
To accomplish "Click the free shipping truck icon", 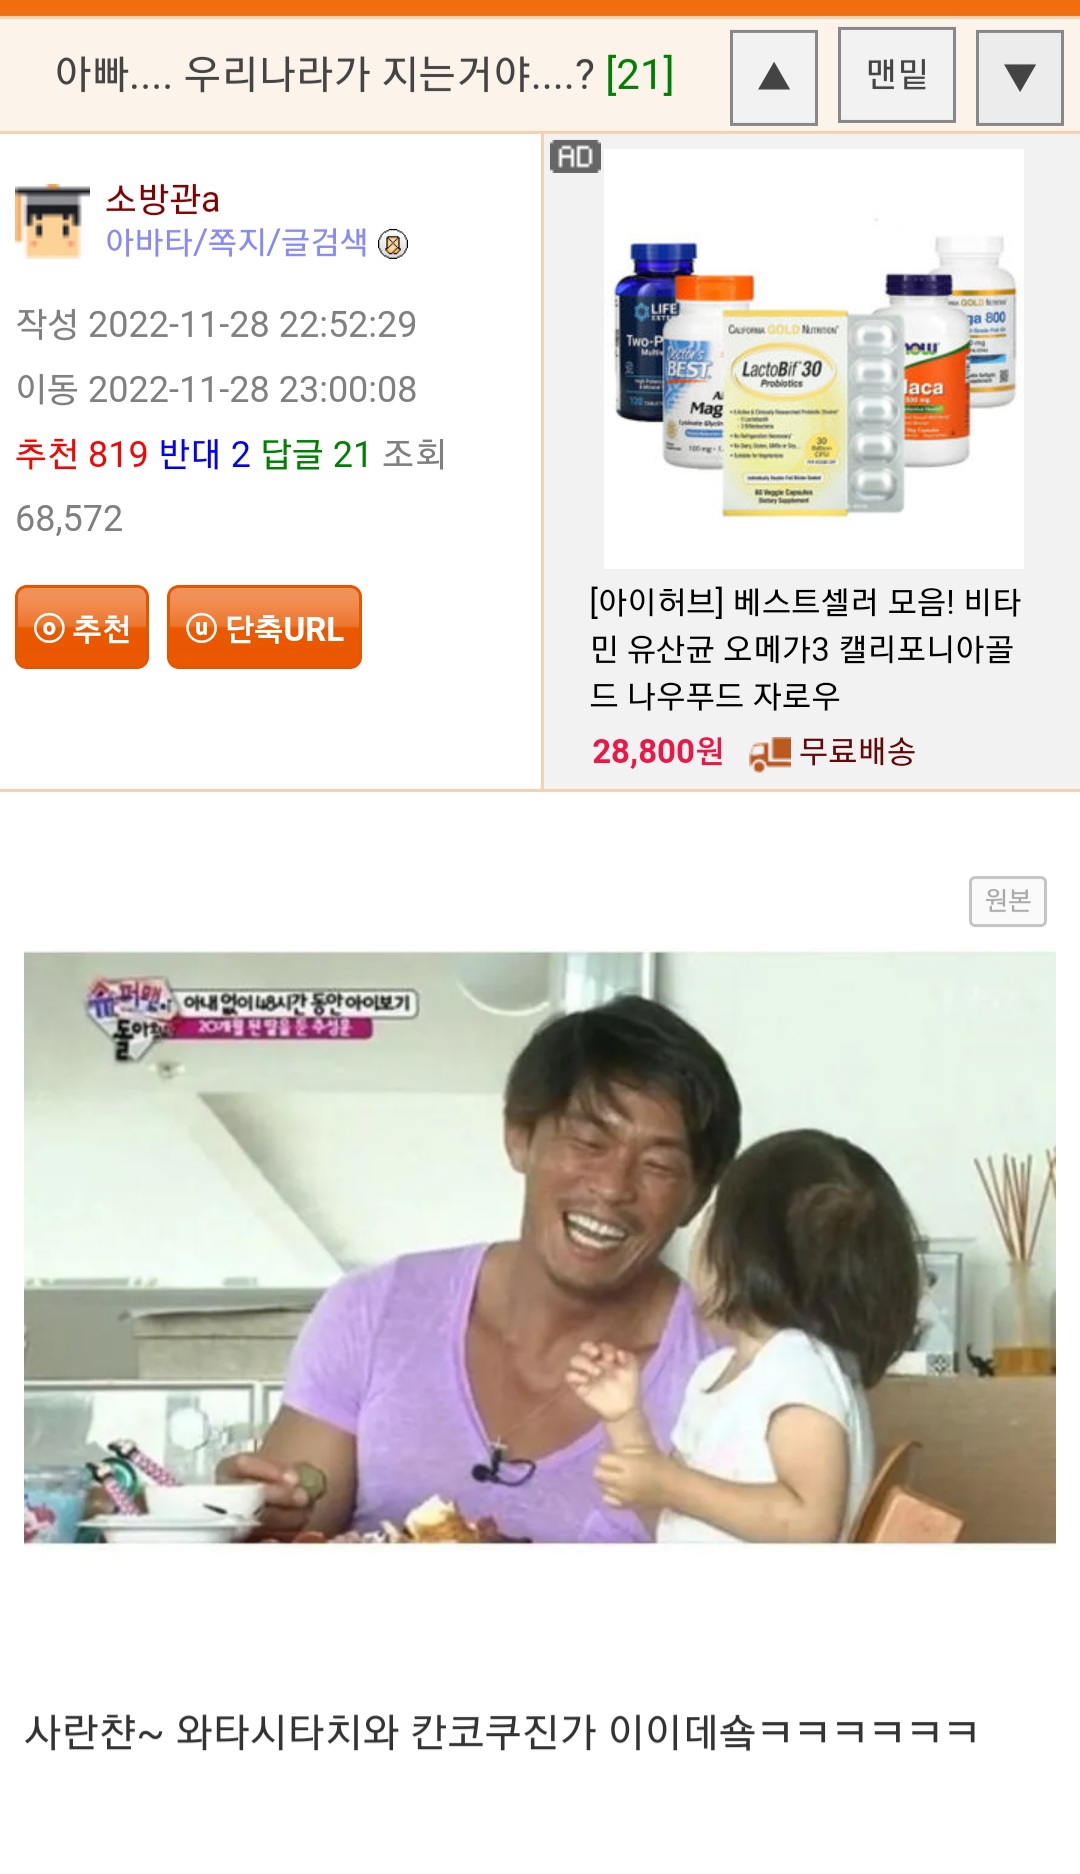I will (x=770, y=753).
